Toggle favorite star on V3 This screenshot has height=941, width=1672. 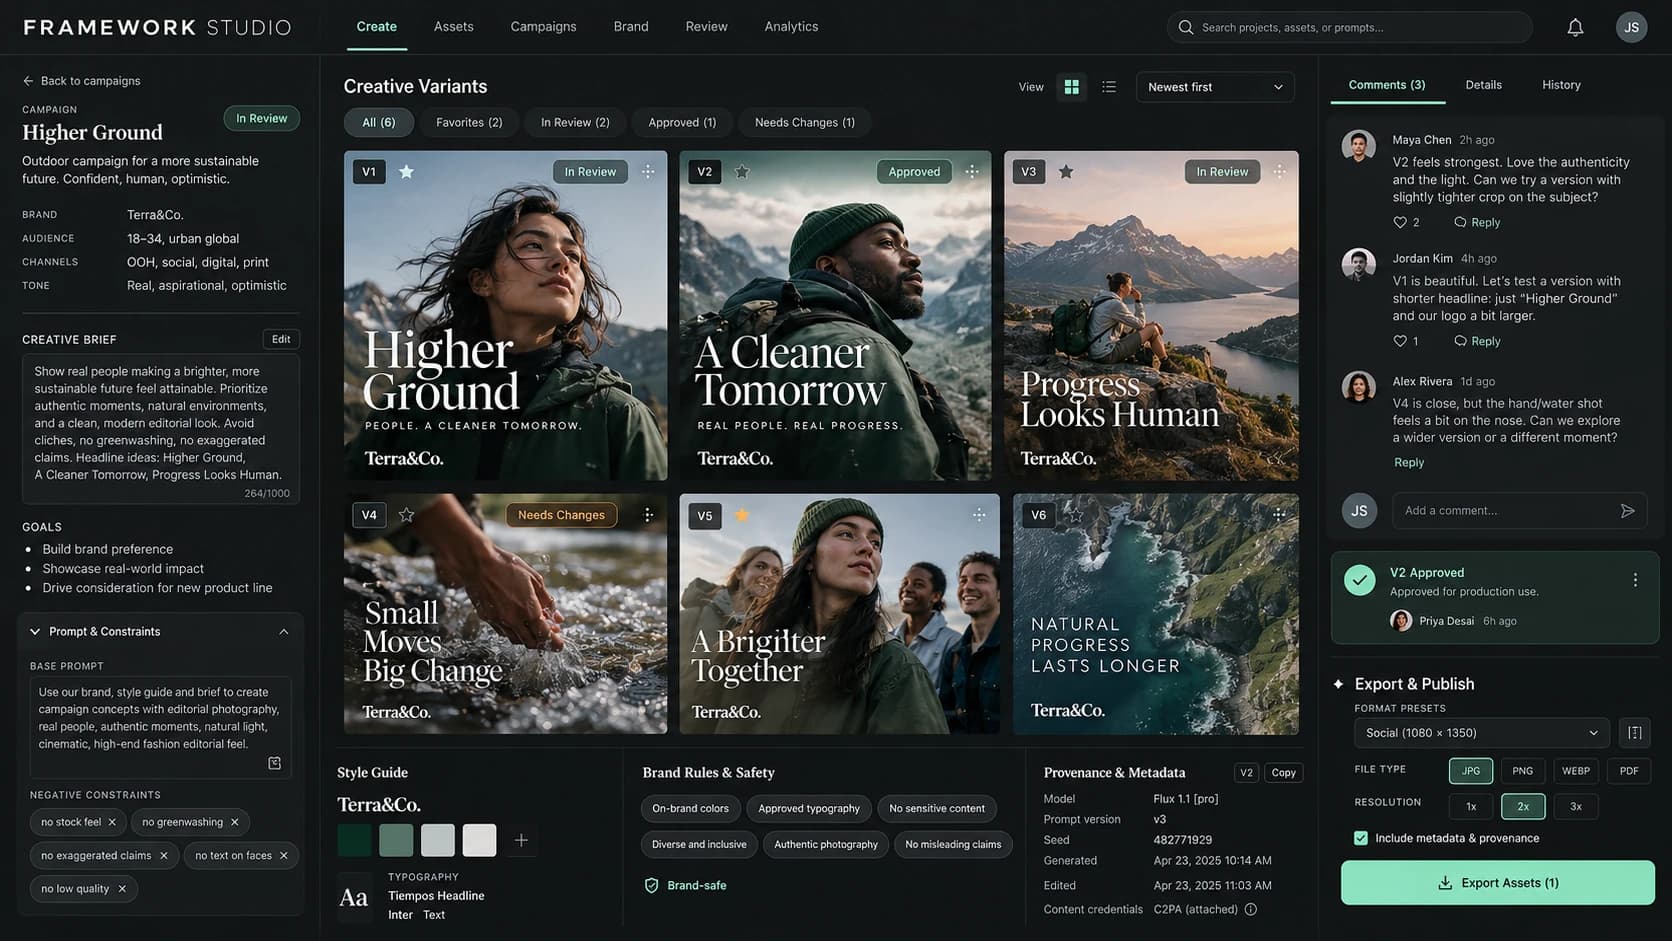[x=1066, y=172]
